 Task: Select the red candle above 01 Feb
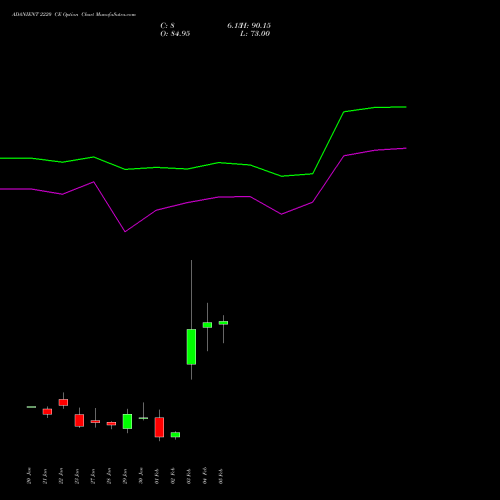[159, 427]
